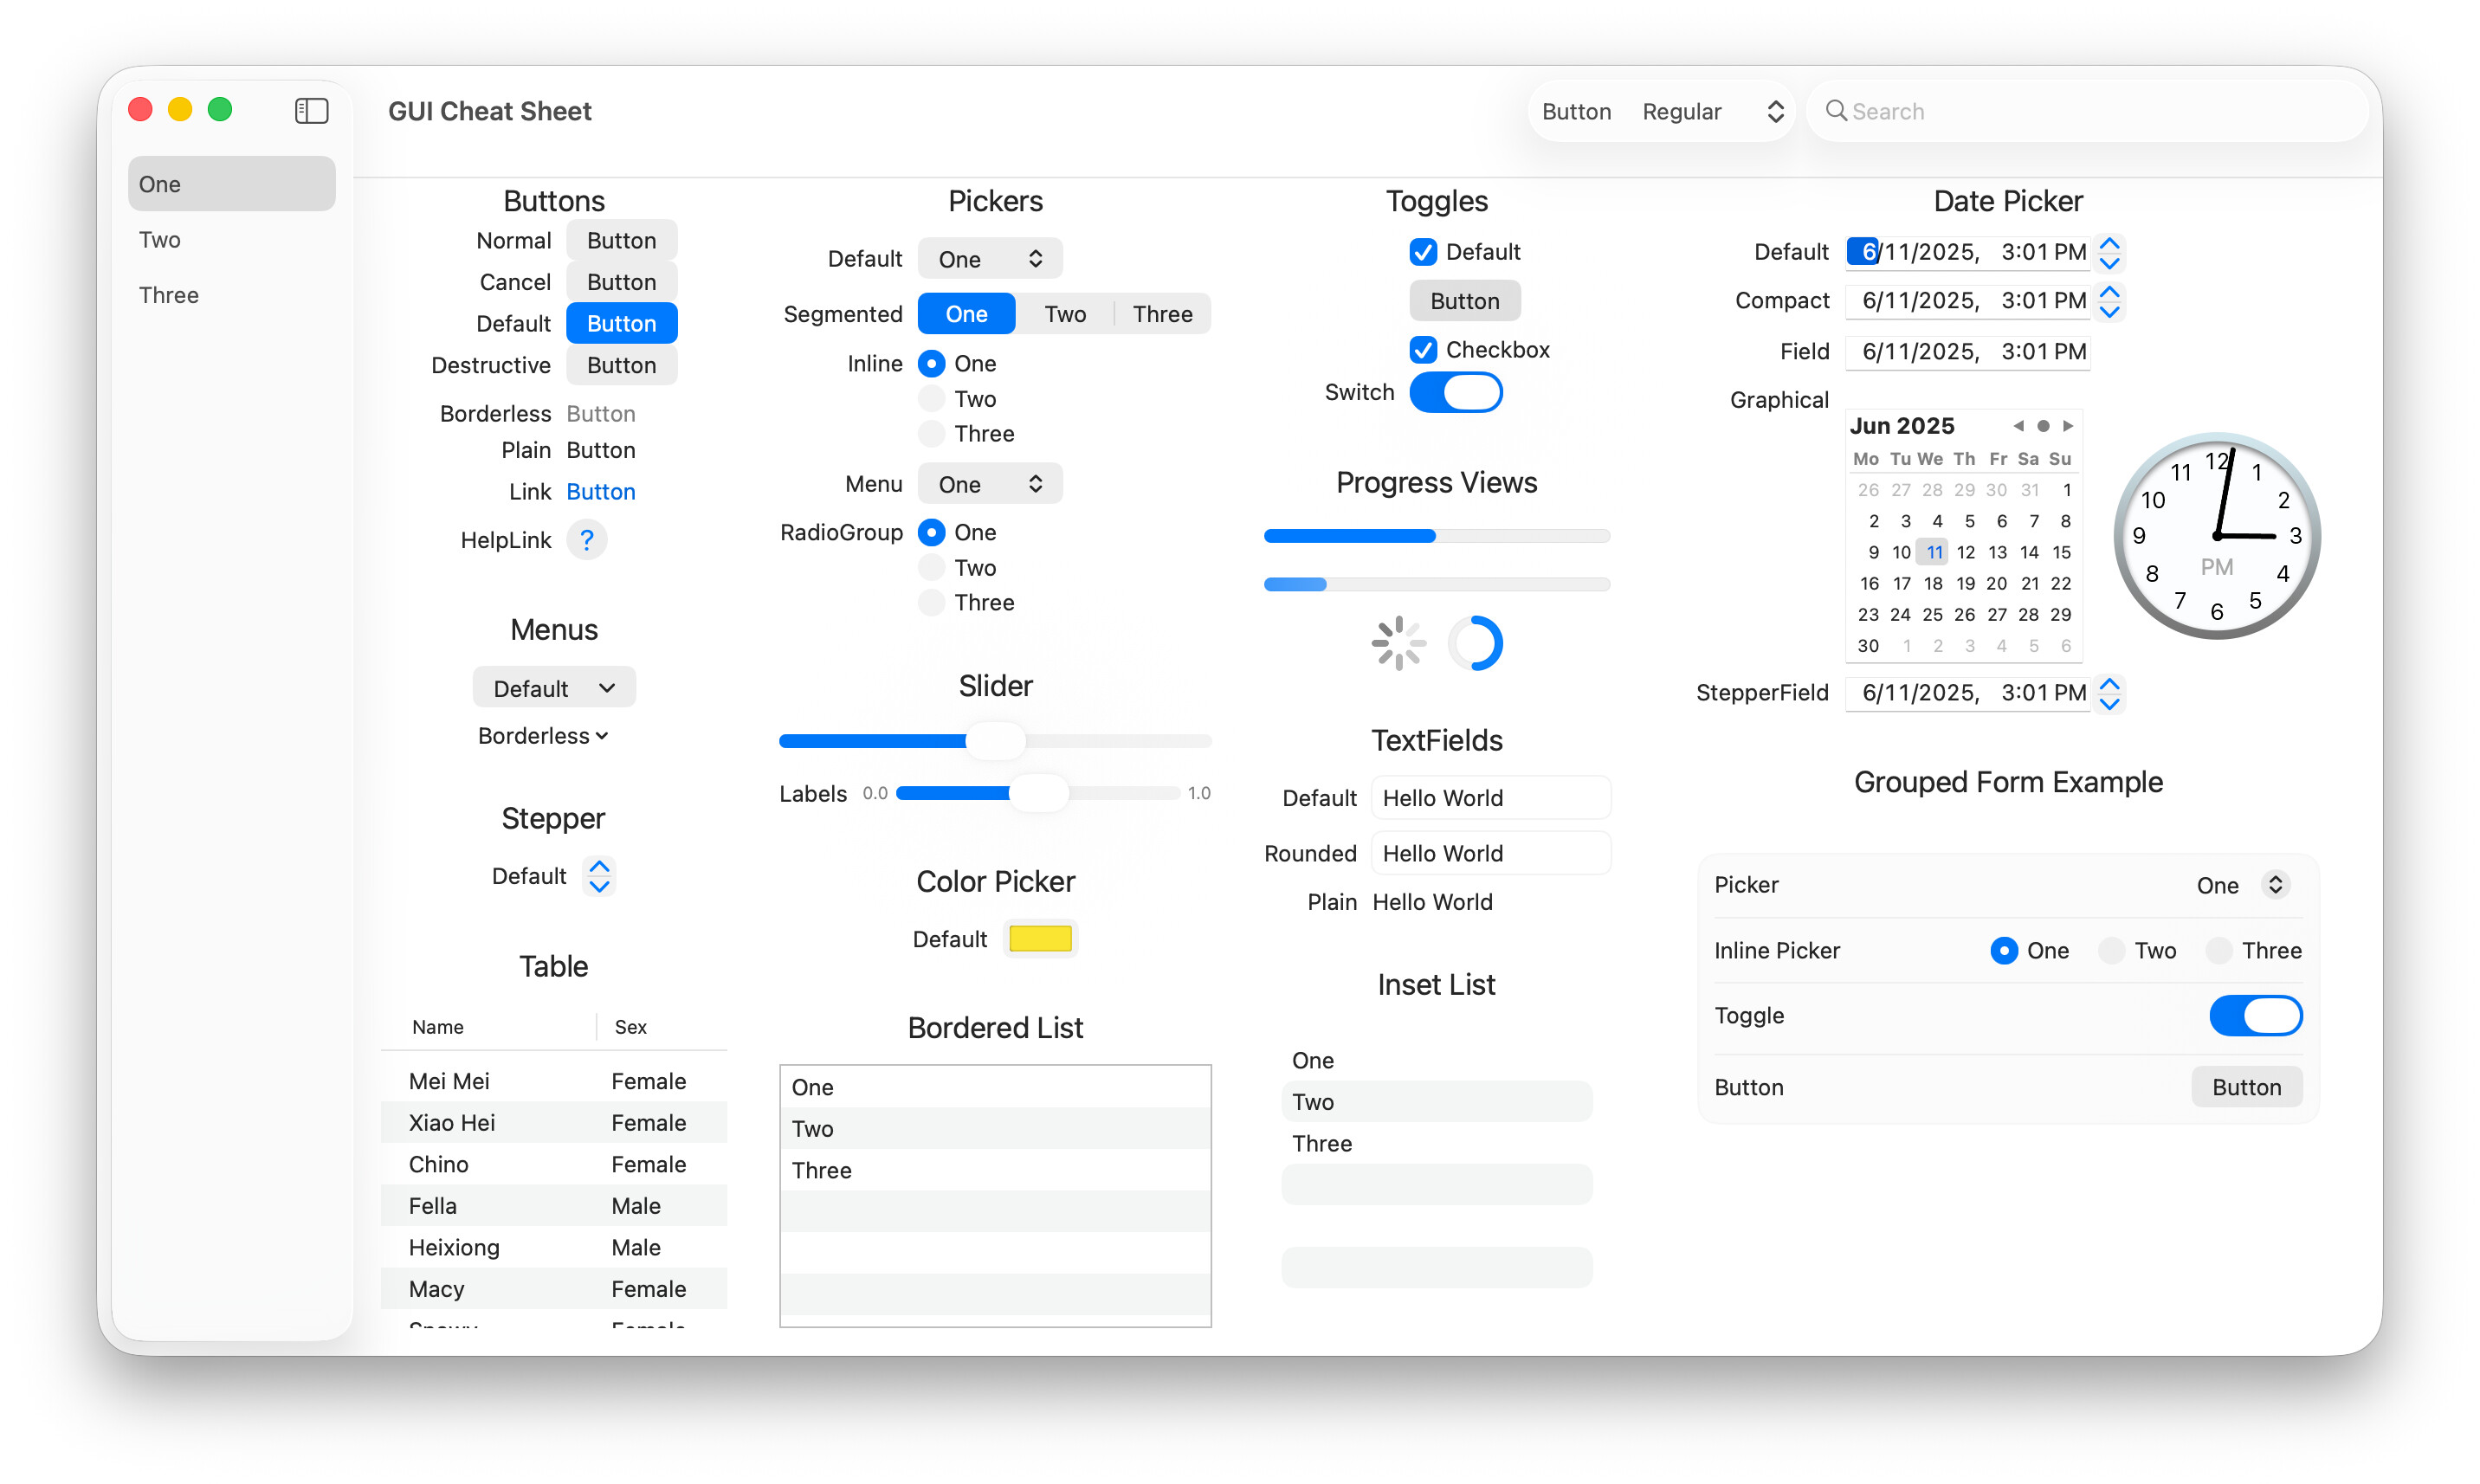Go to next month in calendar
The image size is (2480, 1484).
coord(2068,426)
